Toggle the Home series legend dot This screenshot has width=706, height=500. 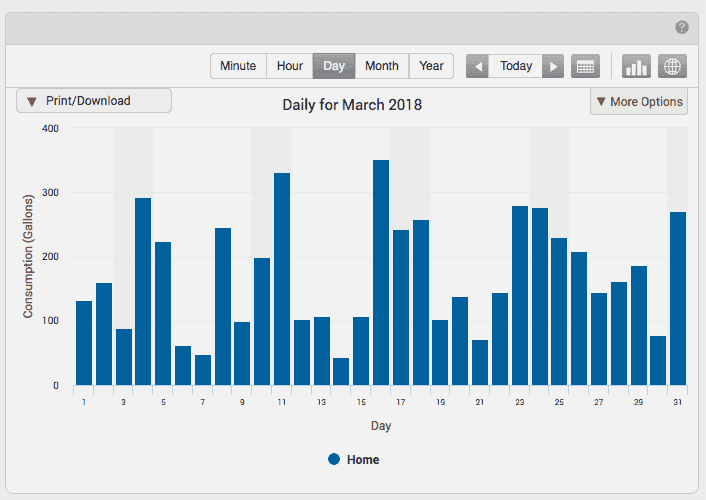point(334,460)
